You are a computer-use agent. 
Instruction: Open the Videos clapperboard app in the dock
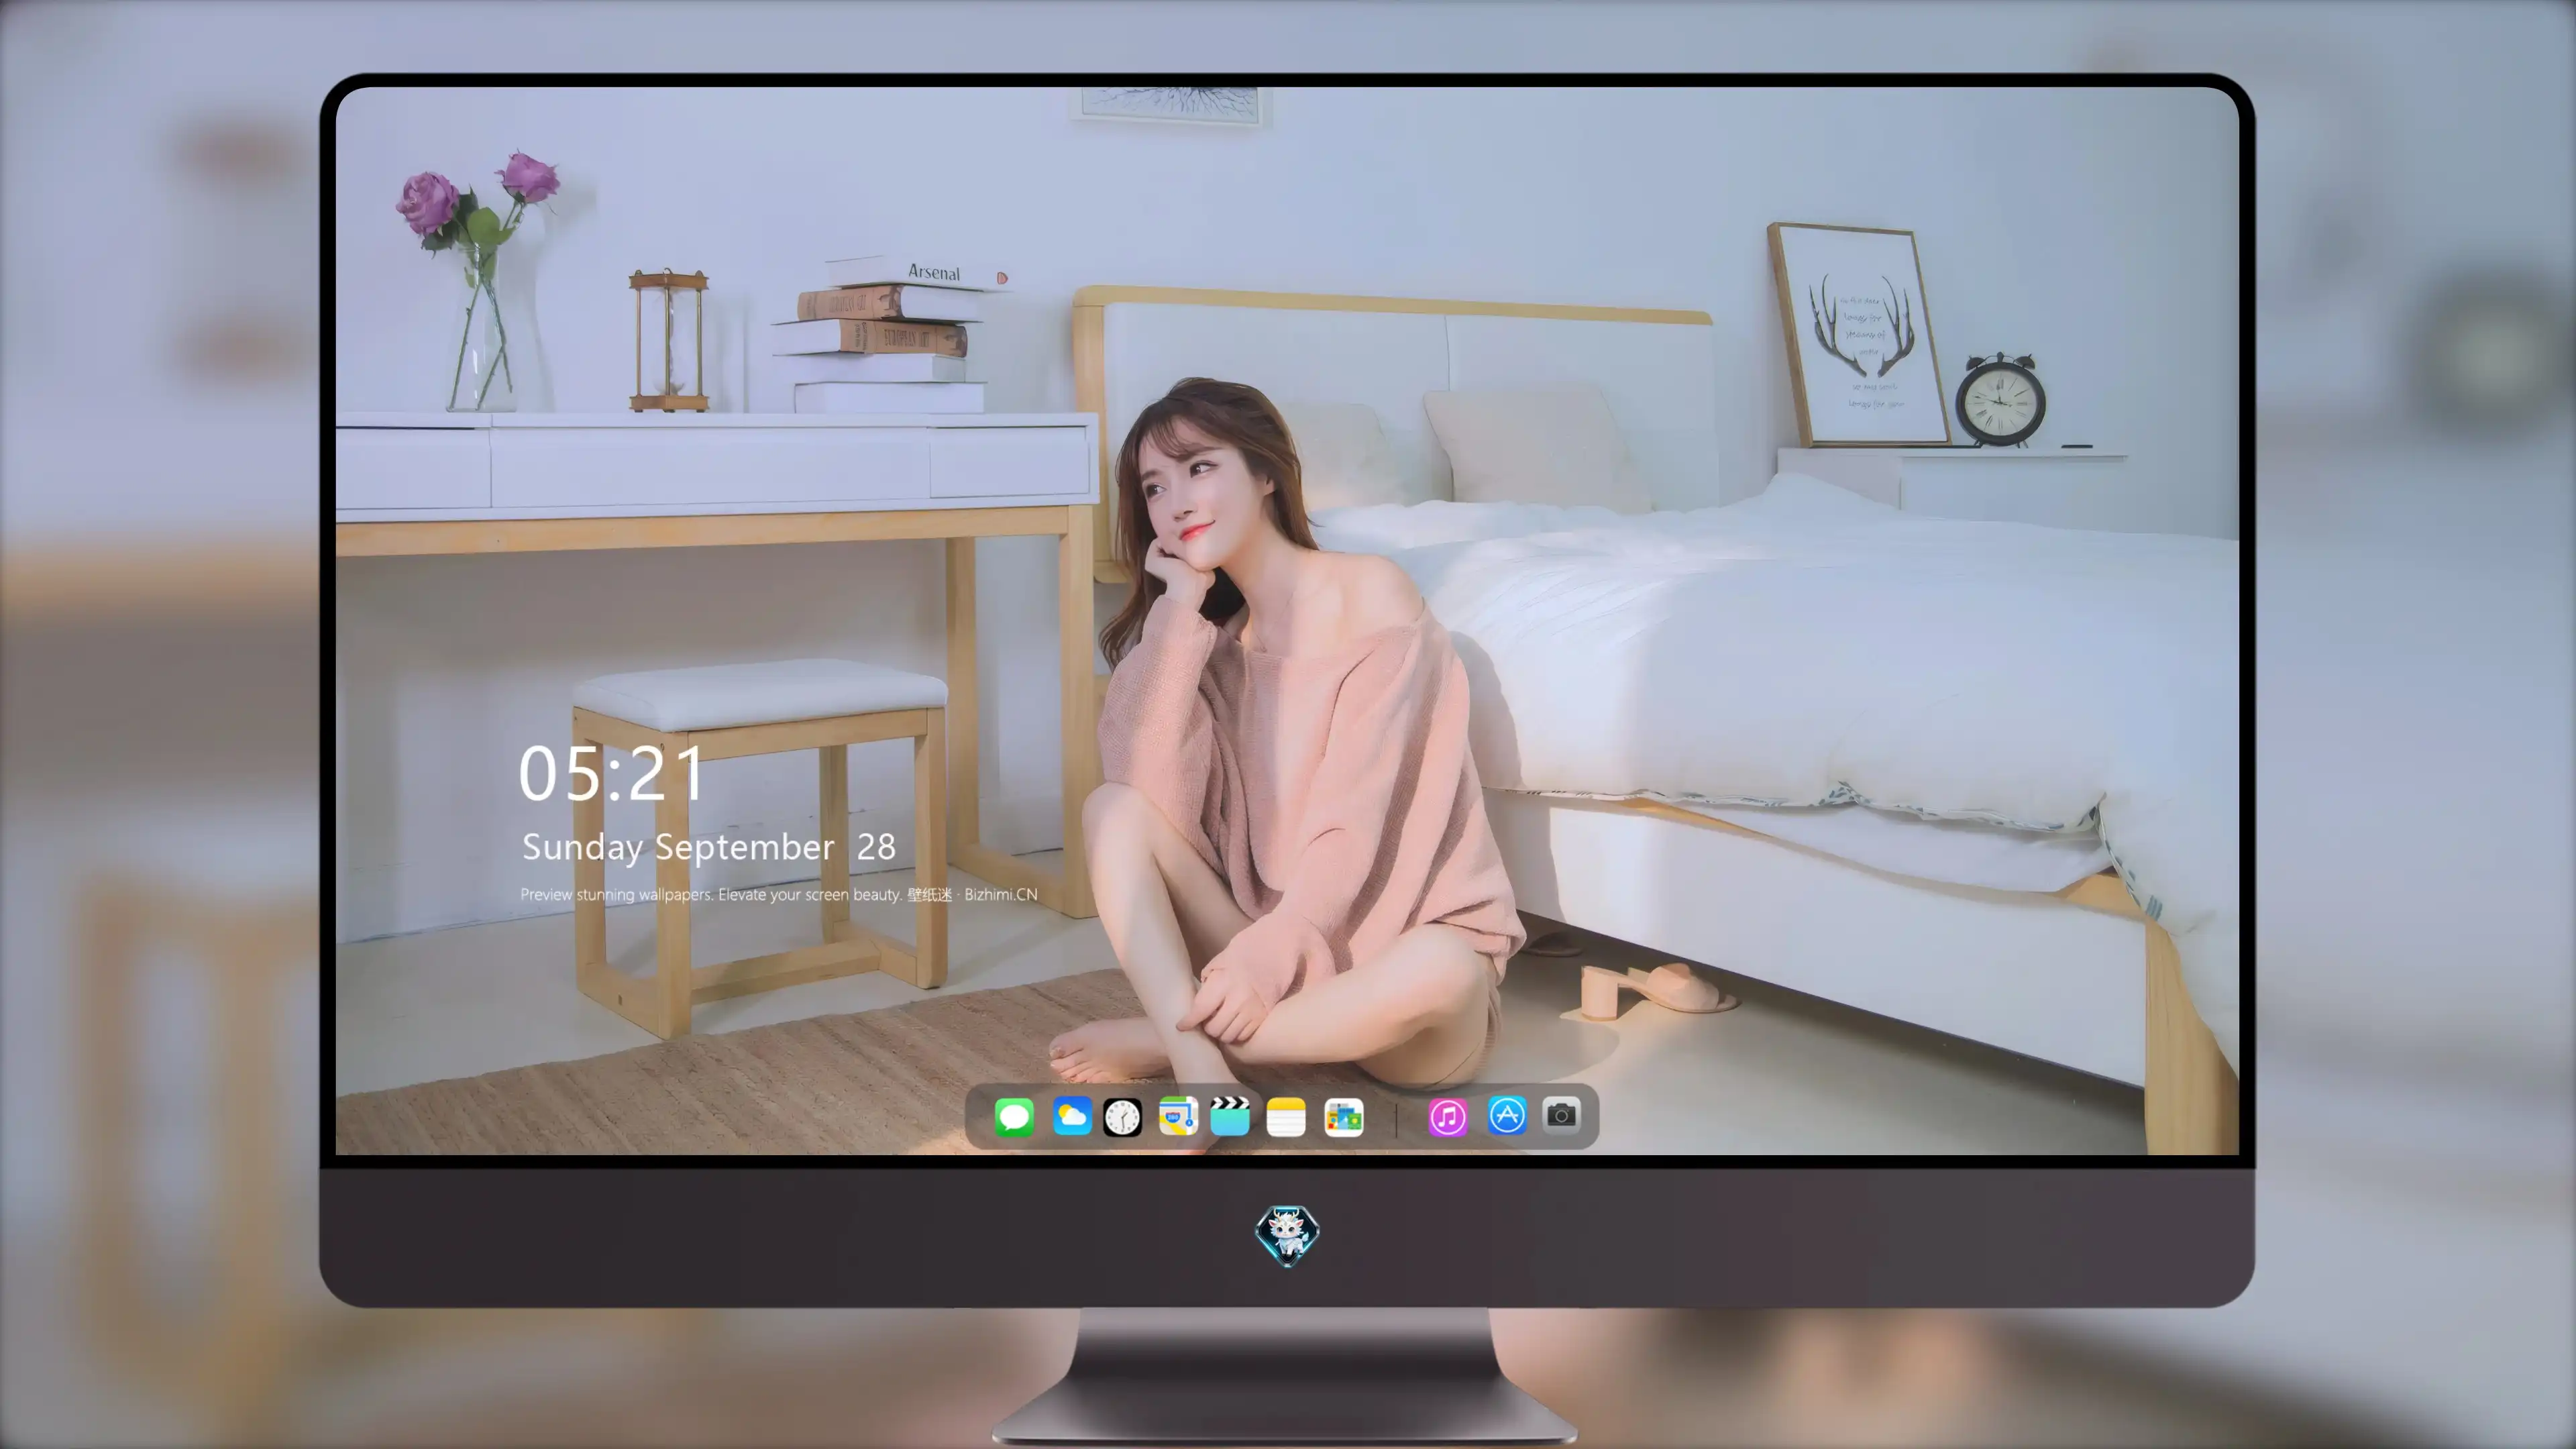point(1230,1116)
